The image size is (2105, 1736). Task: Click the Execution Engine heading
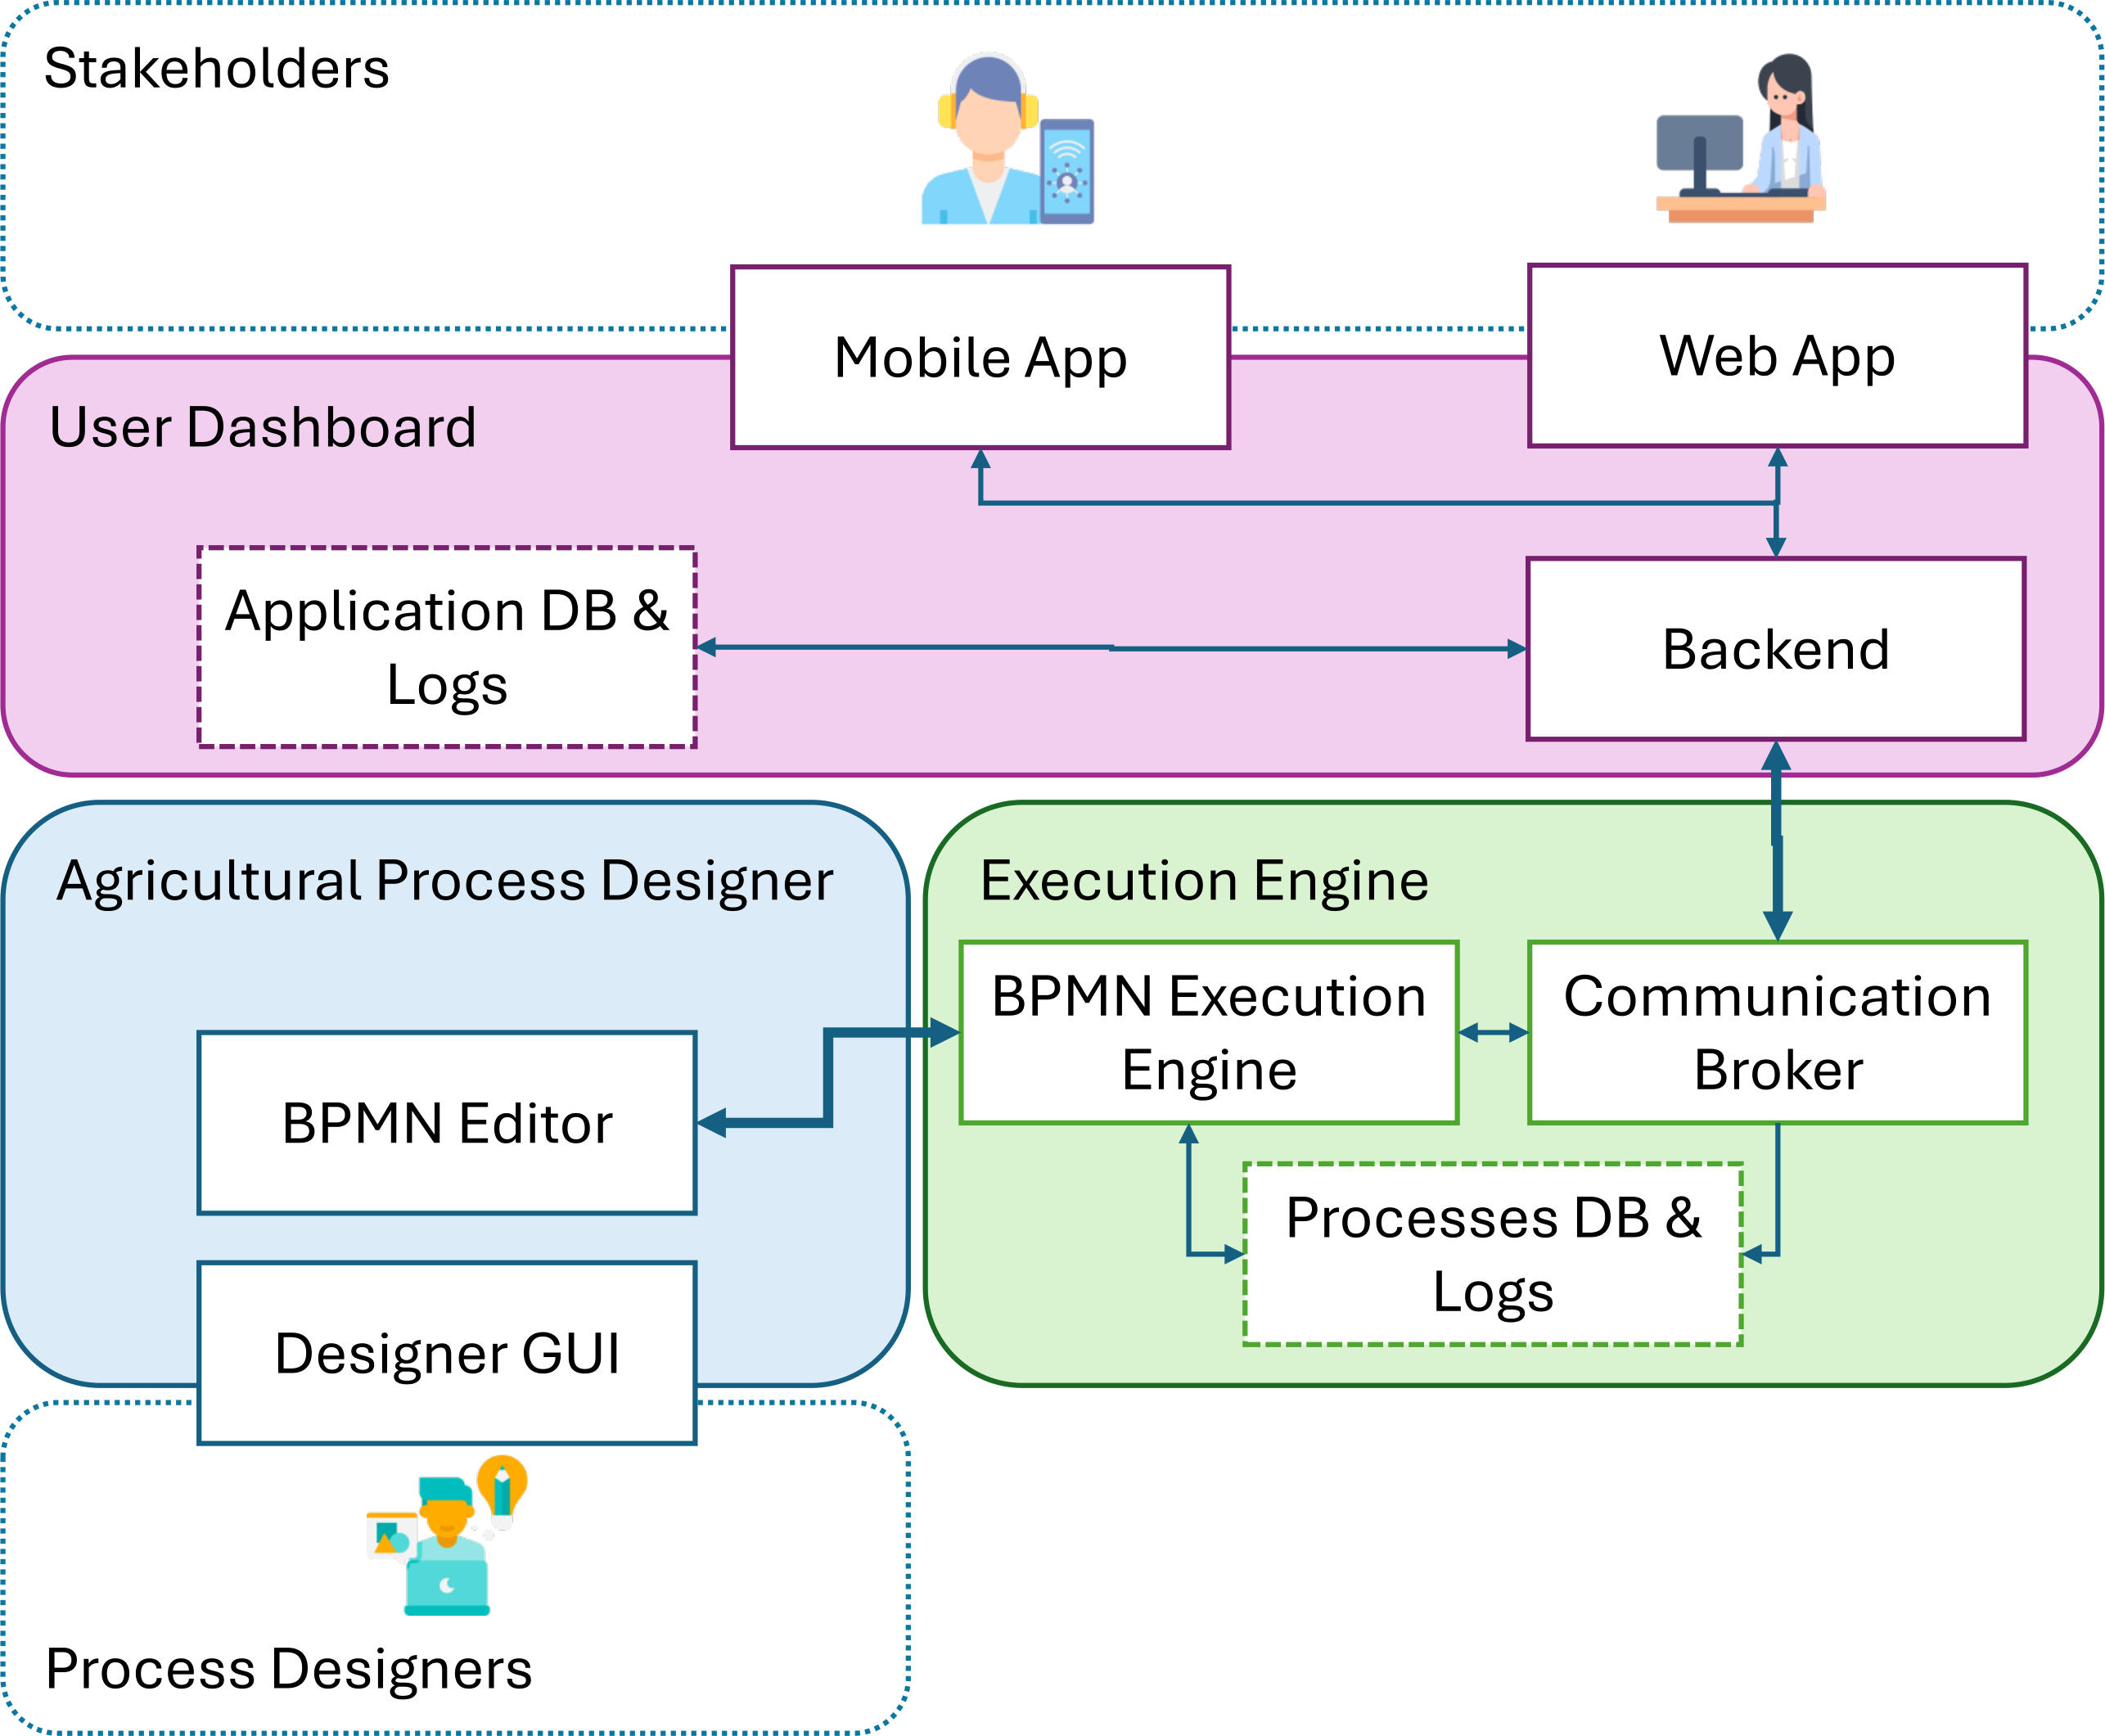1204,880
